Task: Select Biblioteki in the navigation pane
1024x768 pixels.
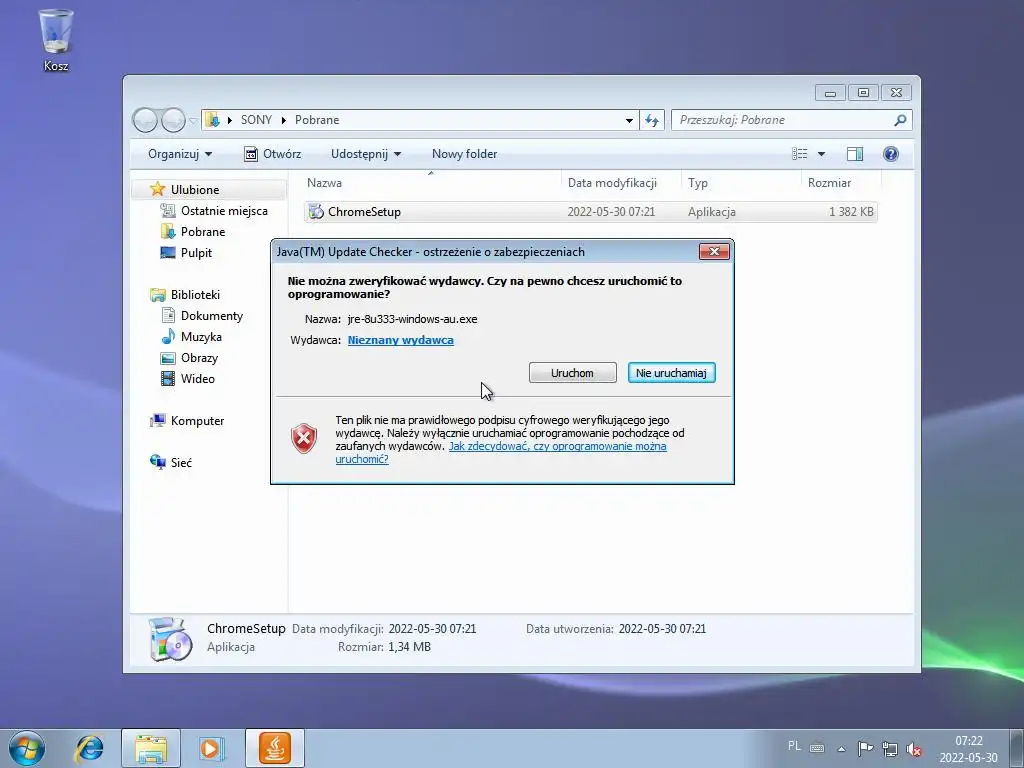Action: click(195, 295)
